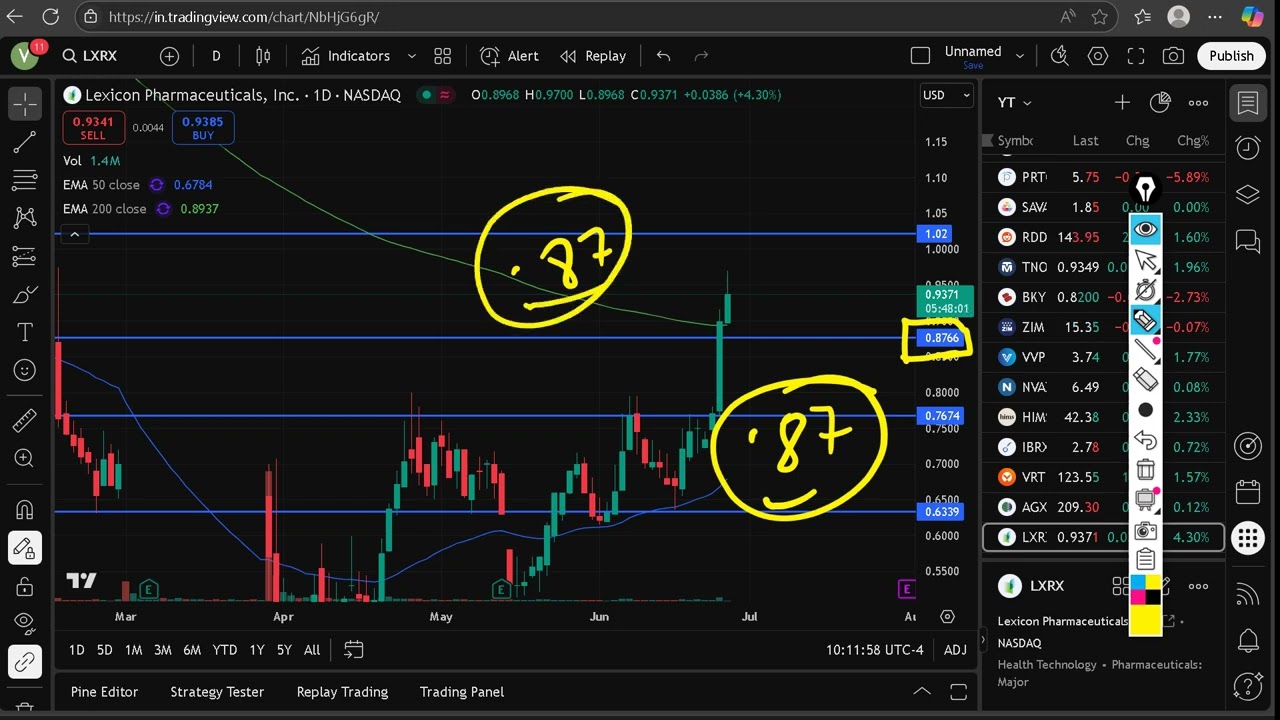The width and height of the screenshot is (1280, 720).
Task: Open the watchlist more options menu
Action: click(1198, 102)
